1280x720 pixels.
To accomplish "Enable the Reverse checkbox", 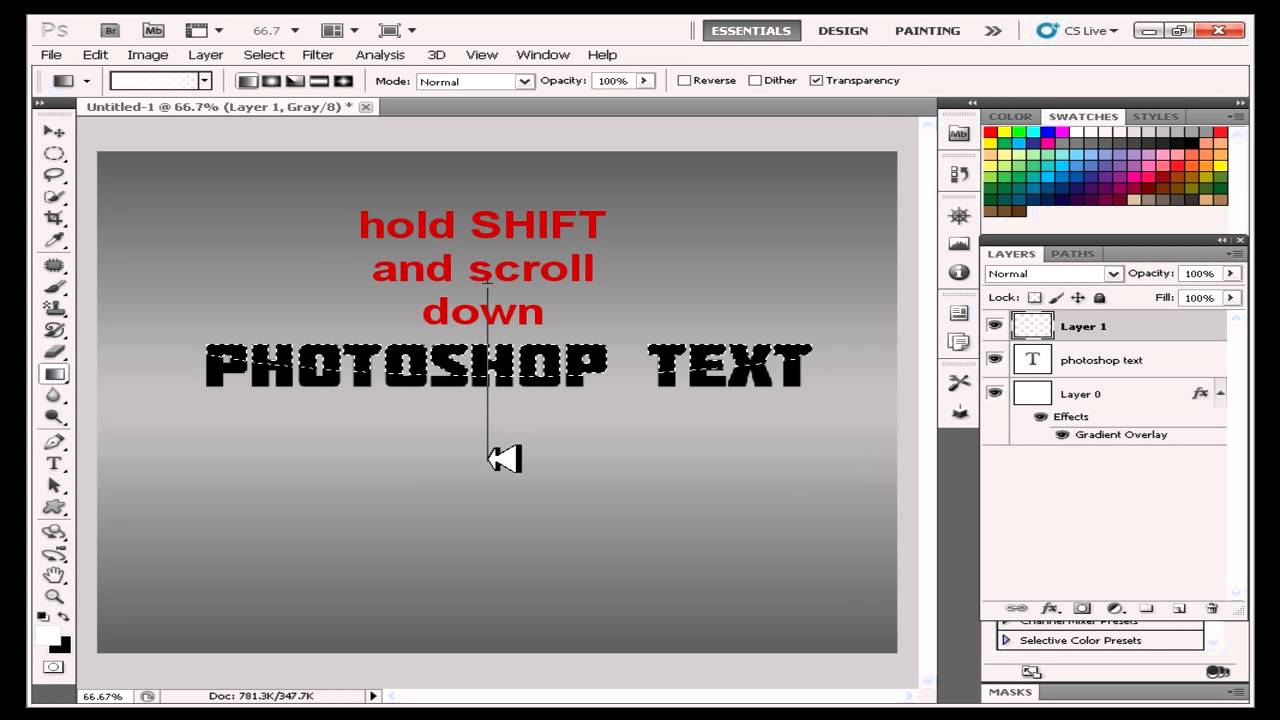I will pos(684,81).
